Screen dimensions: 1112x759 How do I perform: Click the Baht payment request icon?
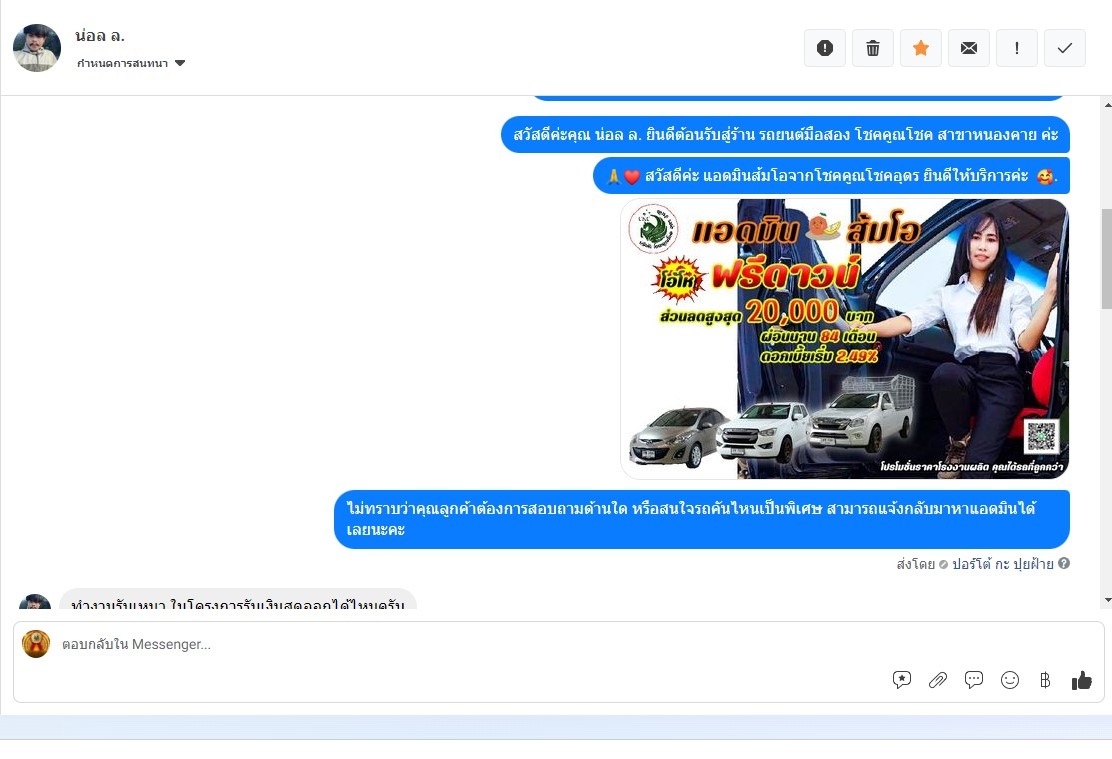click(x=1045, y=680)
